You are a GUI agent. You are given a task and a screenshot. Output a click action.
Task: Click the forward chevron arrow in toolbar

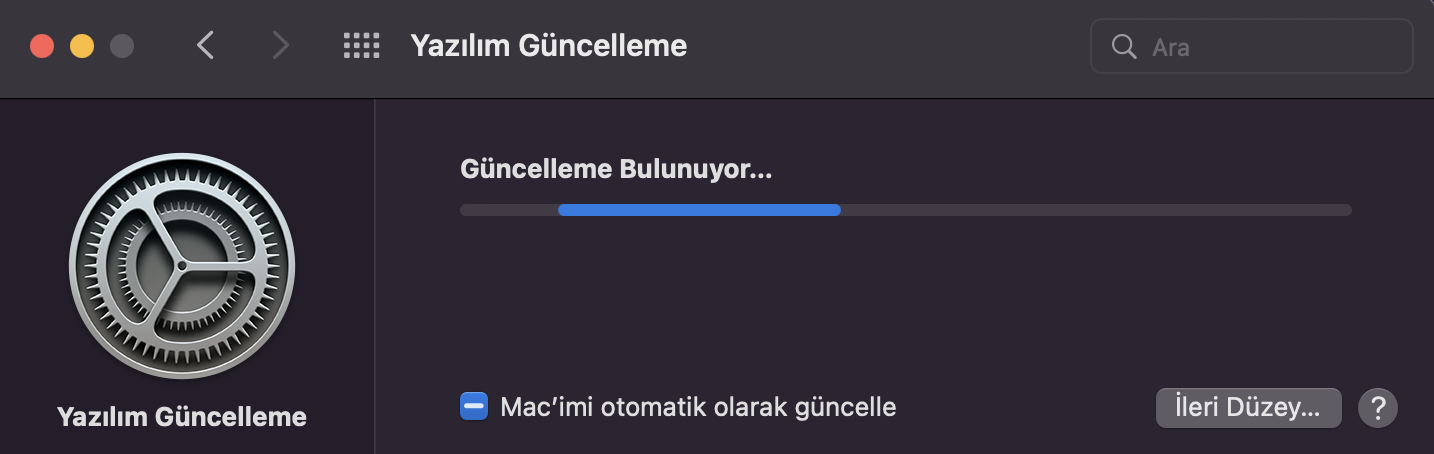point(281,45)
